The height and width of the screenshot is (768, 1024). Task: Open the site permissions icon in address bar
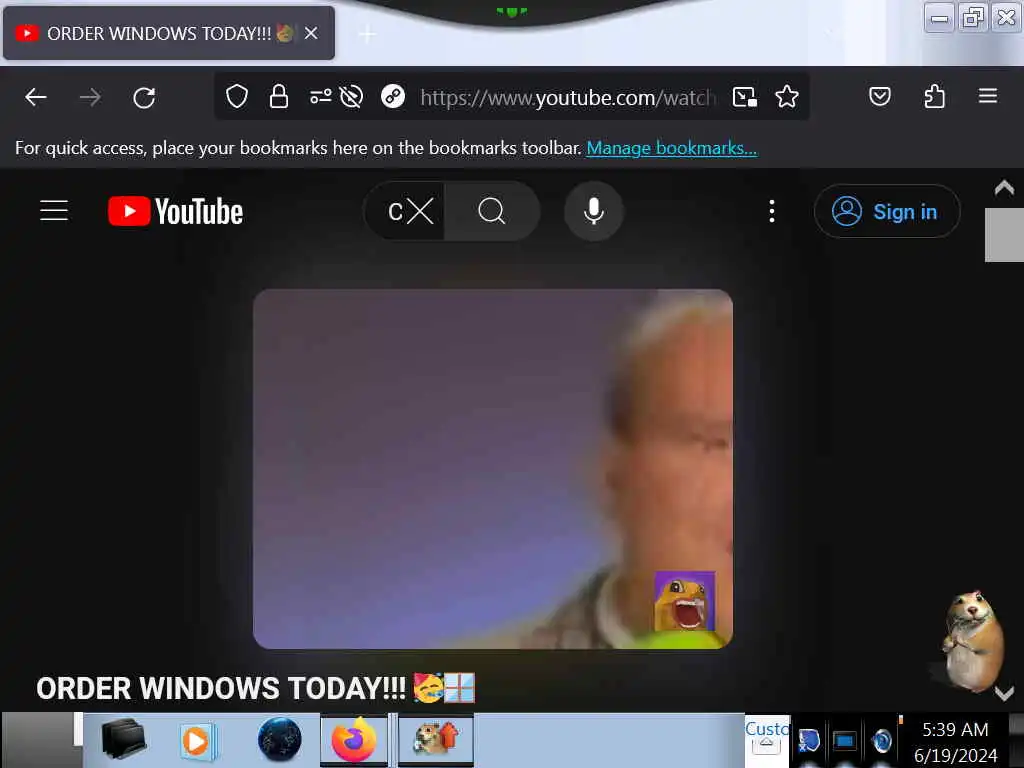(x=320, y=97)
